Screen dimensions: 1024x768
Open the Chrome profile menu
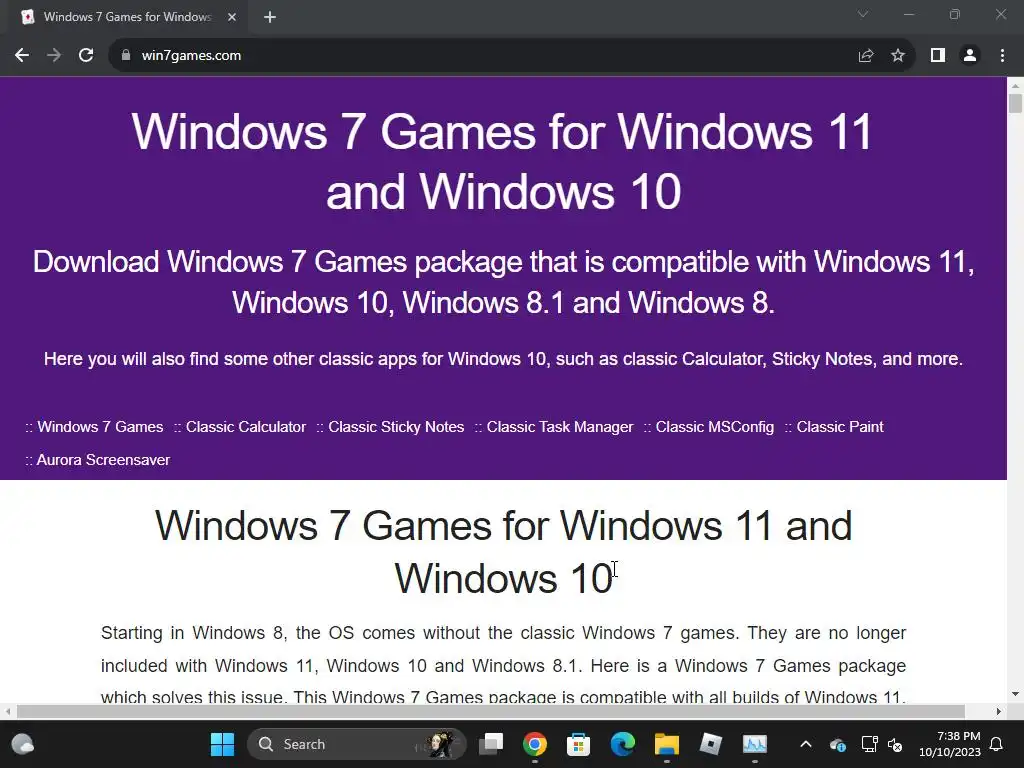[970, 56]
